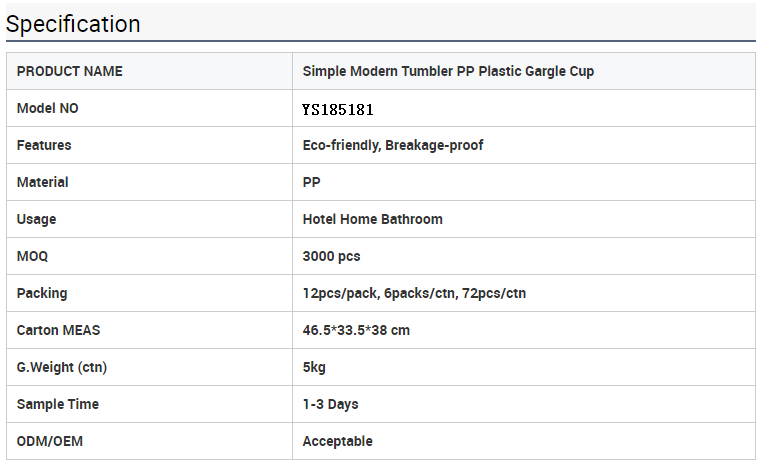Image resolution: width=766 pixels, height=467 pixels.
Task: Click the Simple Modern Tumbler product title
Action: tap(448, 71)
